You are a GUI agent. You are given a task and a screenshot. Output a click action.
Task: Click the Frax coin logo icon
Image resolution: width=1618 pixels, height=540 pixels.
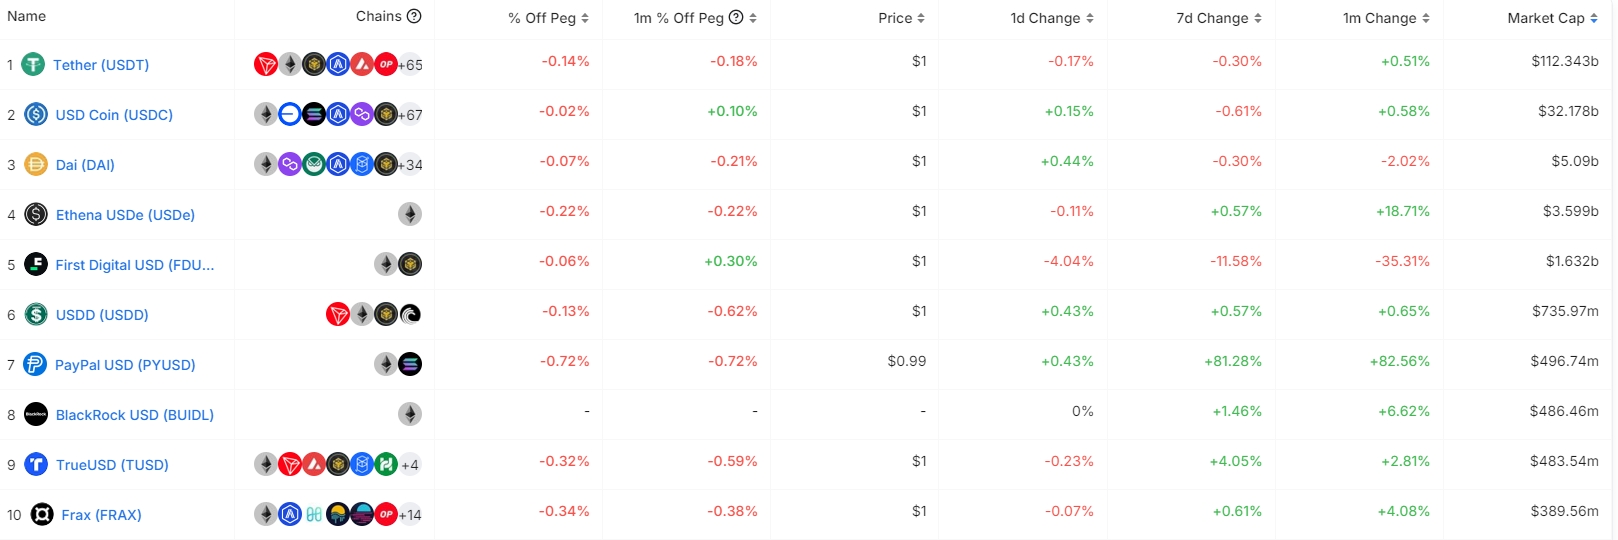click(x=42, y=514)
